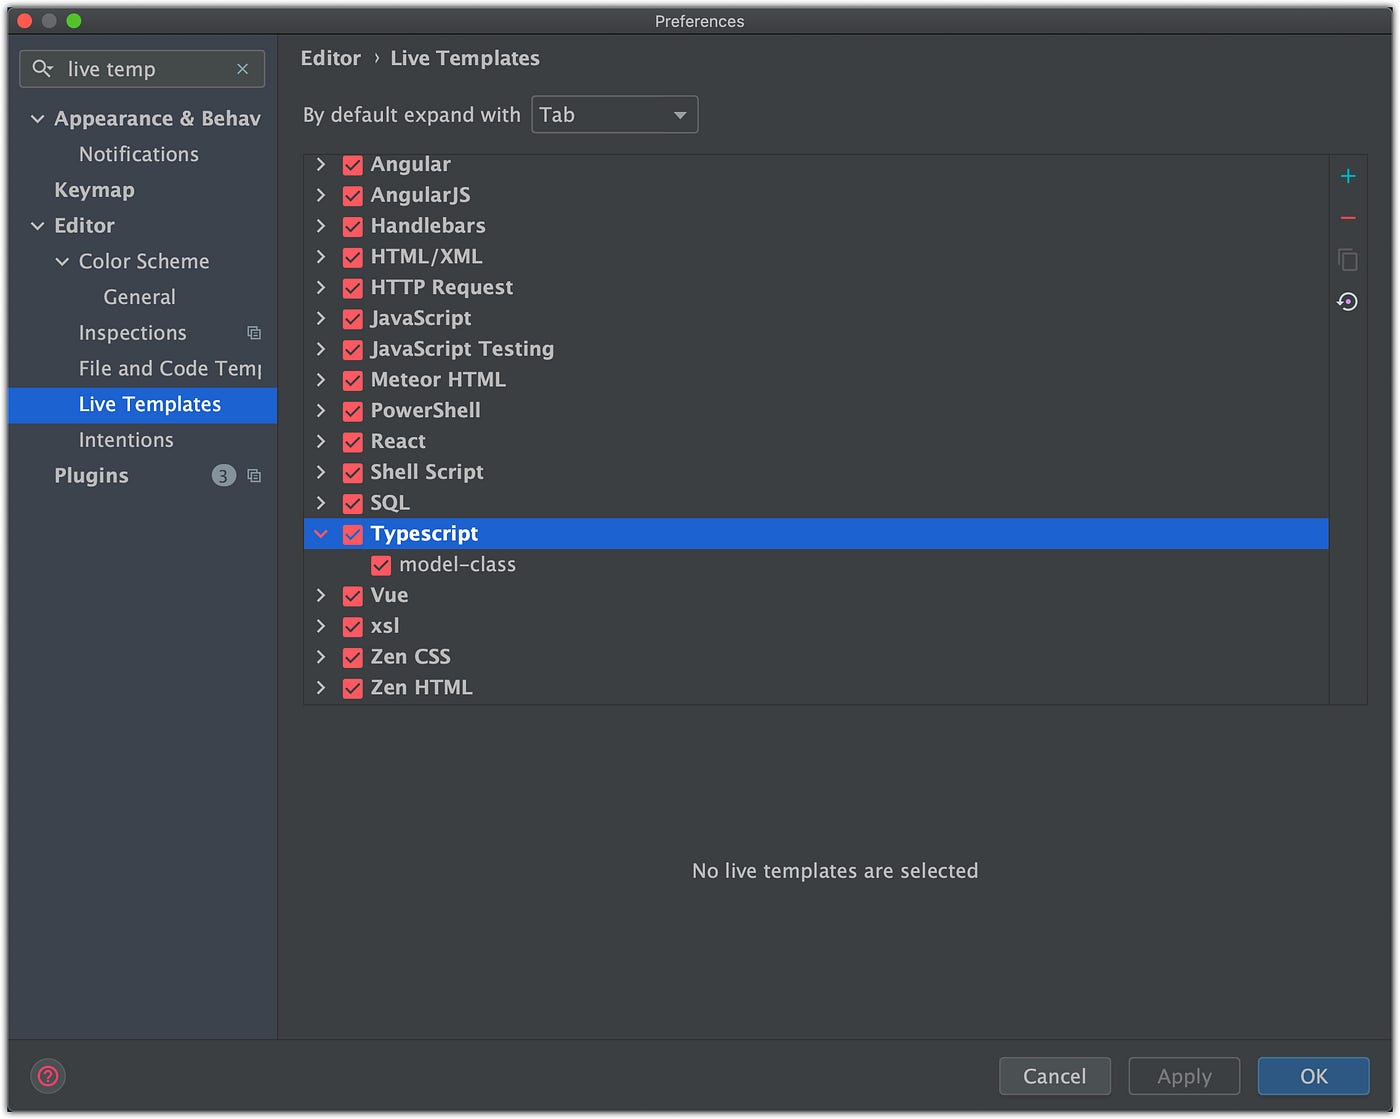This screenshot has width=1400, height=1119.
Task: Collapse the Appearance & Behavior section
Action: coord(38,119)
